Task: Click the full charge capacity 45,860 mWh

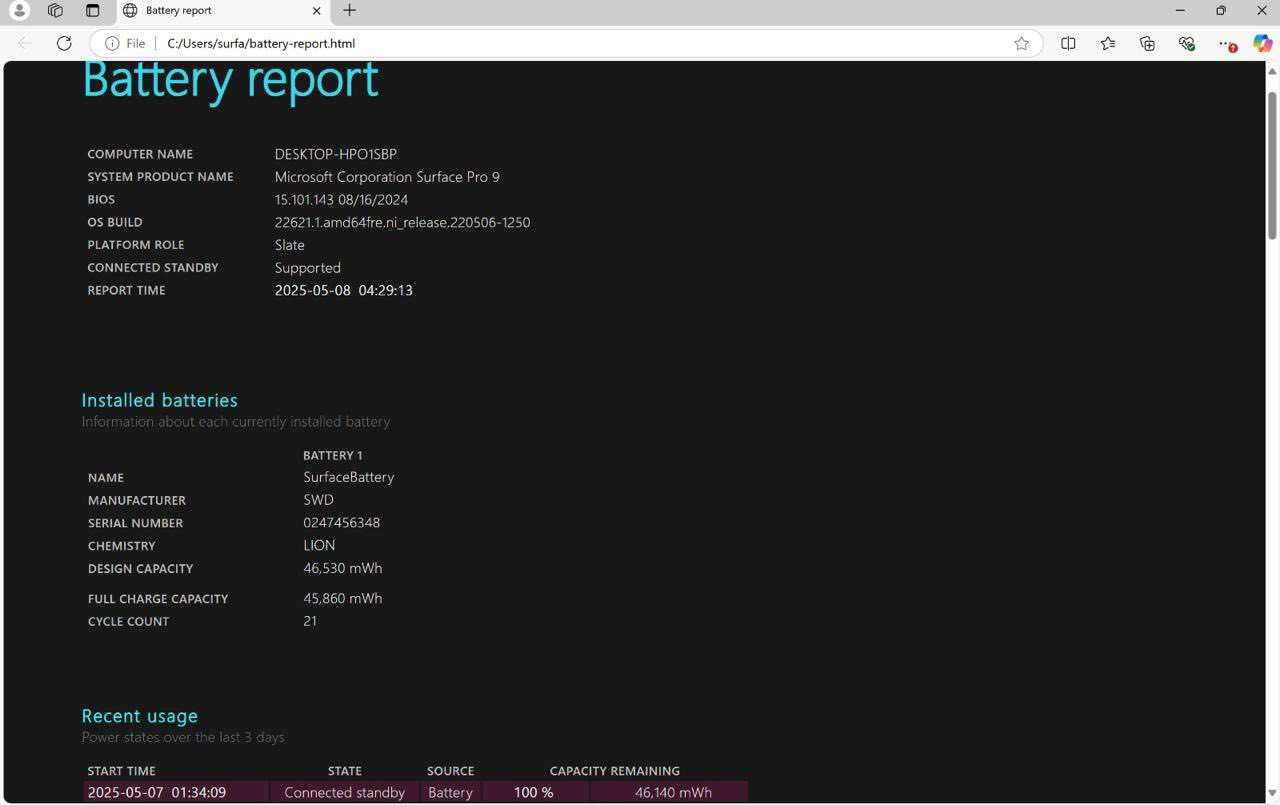Action: tap(343, 598)
